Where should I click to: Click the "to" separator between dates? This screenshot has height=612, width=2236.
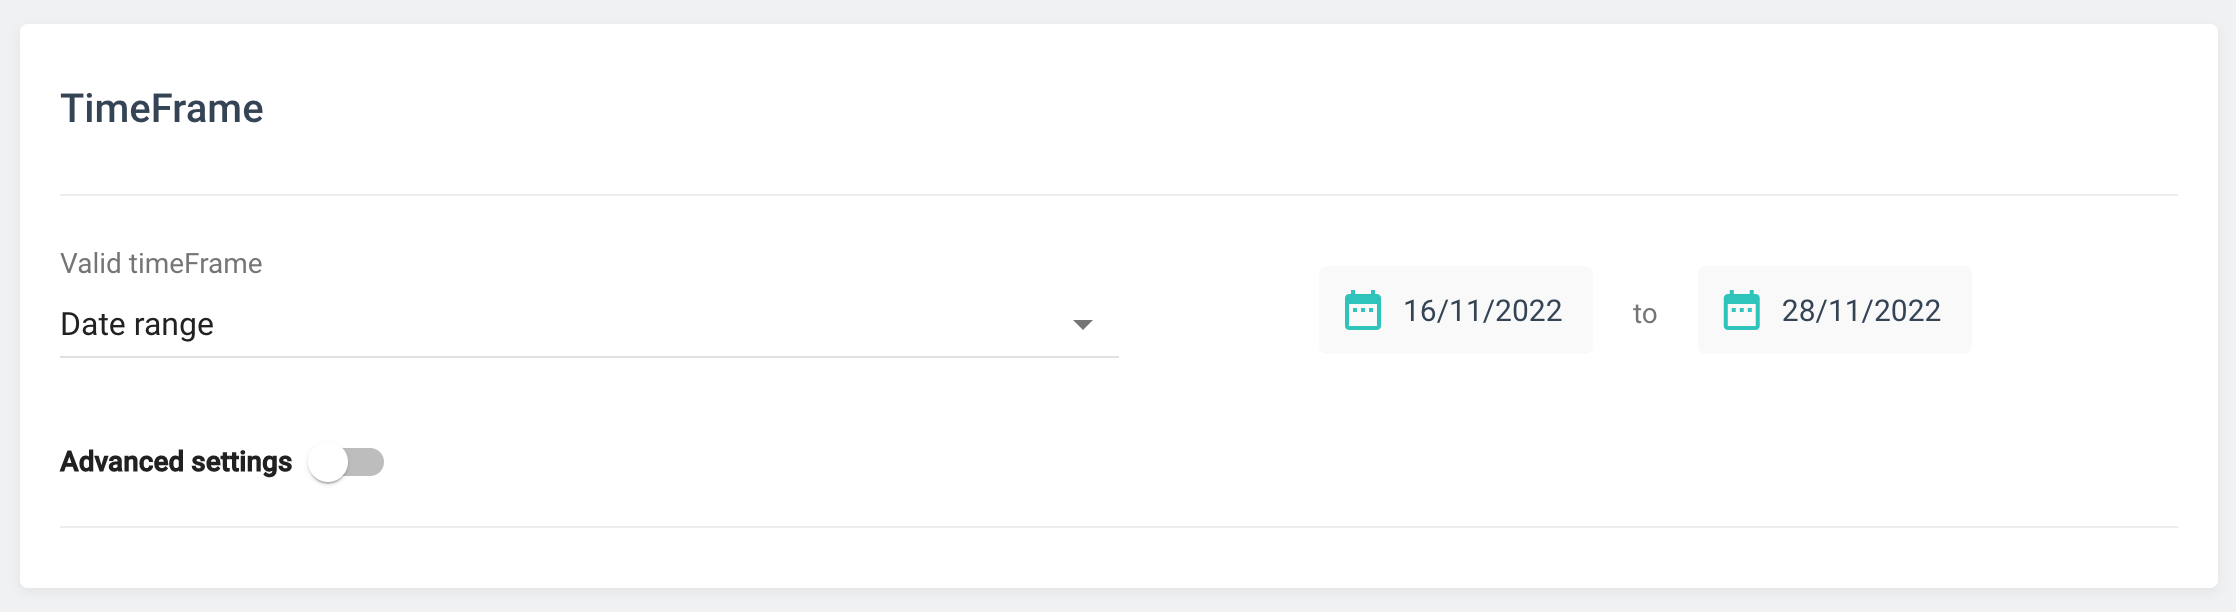pos(1645,314)
